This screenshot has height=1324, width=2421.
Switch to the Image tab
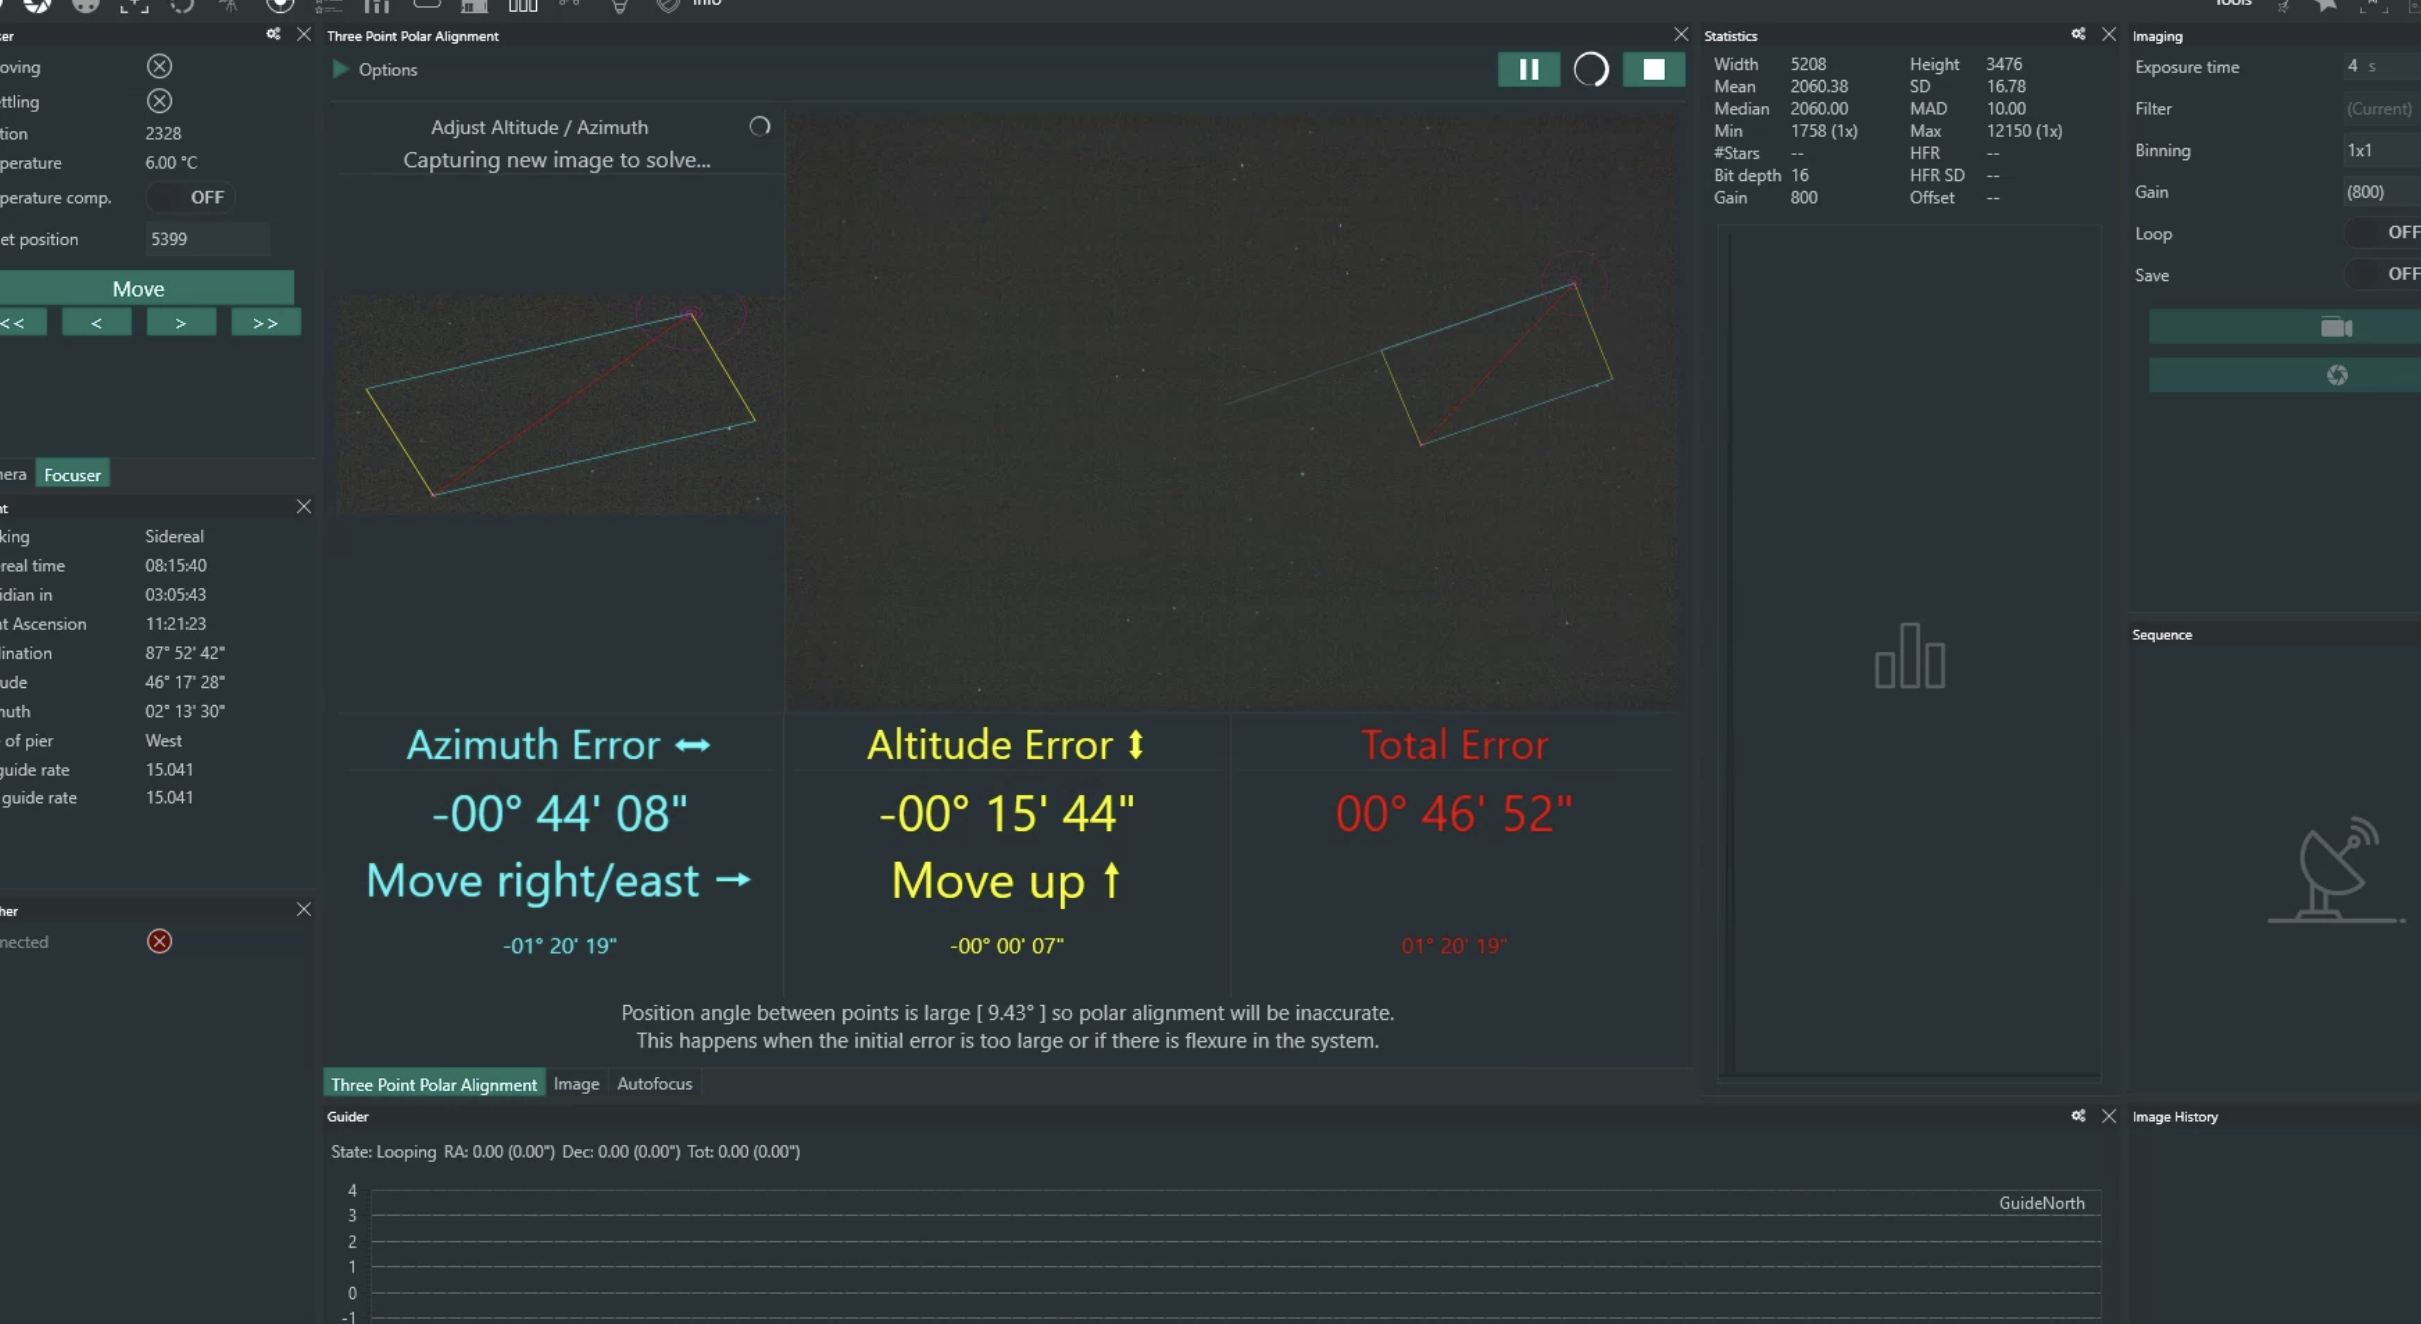pos(576,1083)
